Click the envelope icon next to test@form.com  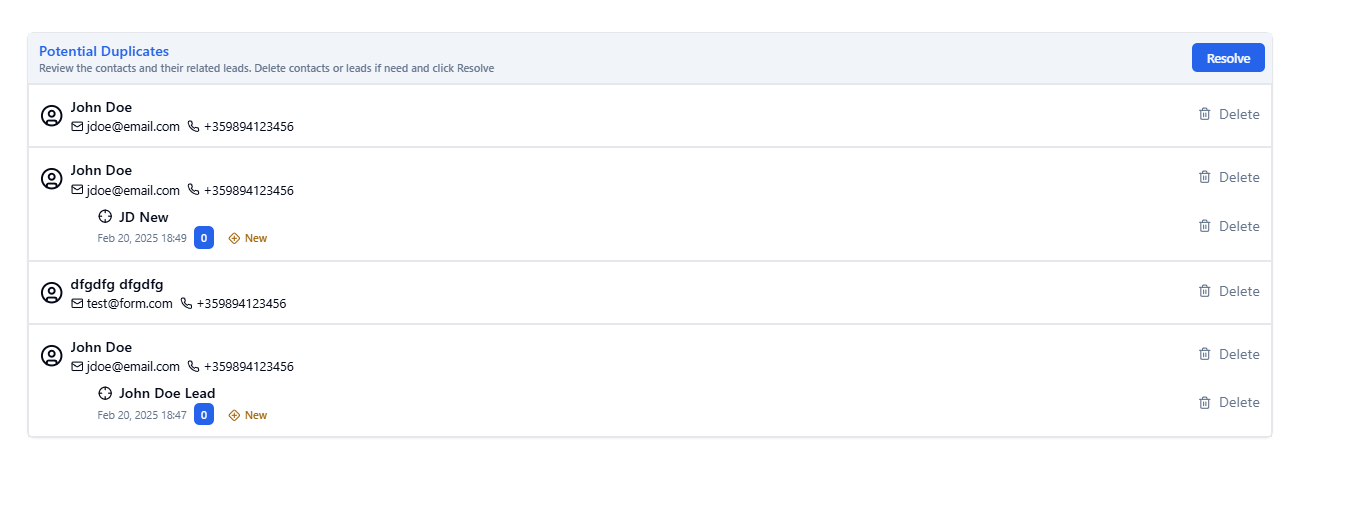[x=77, y=303]
